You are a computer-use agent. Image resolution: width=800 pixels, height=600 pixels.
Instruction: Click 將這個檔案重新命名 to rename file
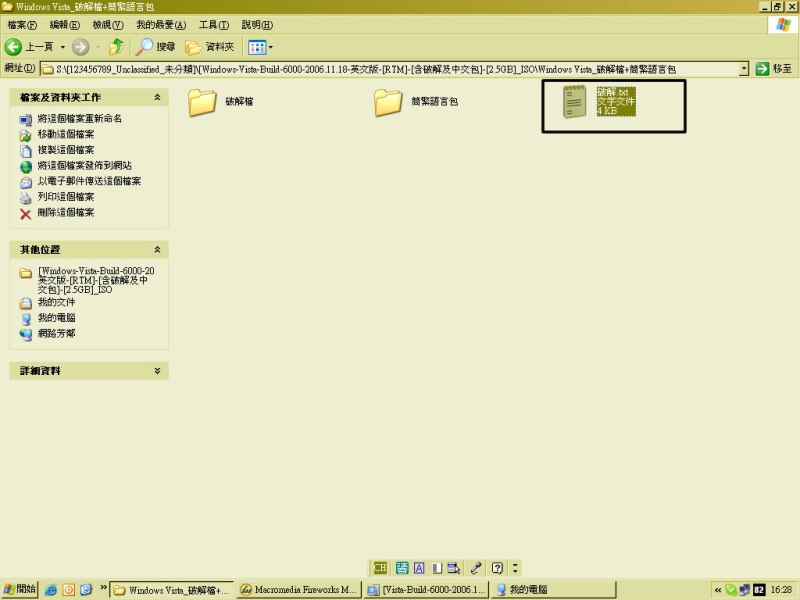(79, 119)
